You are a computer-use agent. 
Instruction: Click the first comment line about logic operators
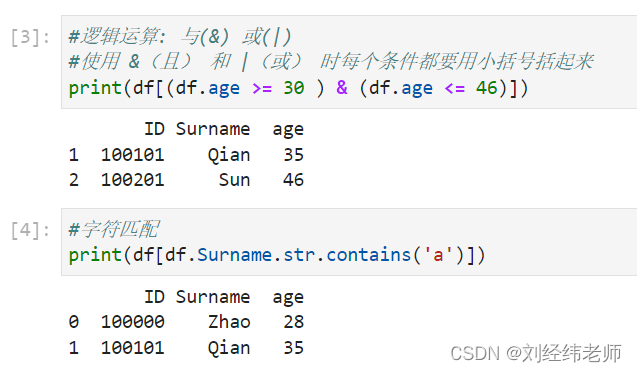tap(180, 37)
